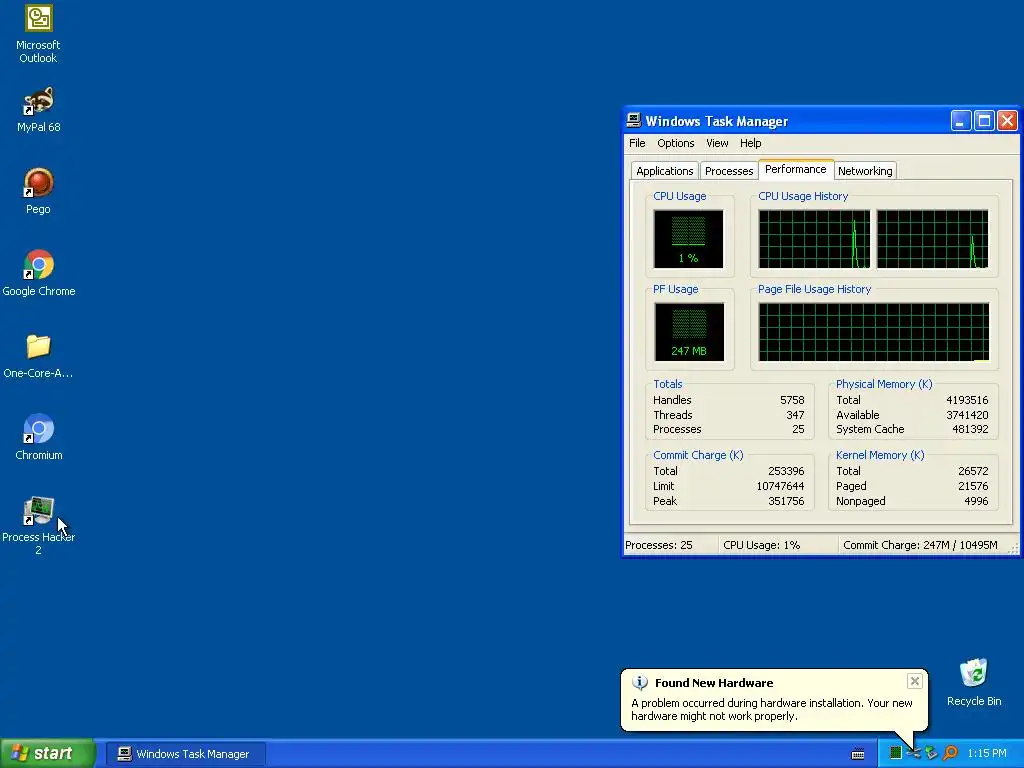Click the status bar Processes: 25 entry

point(658,545)
